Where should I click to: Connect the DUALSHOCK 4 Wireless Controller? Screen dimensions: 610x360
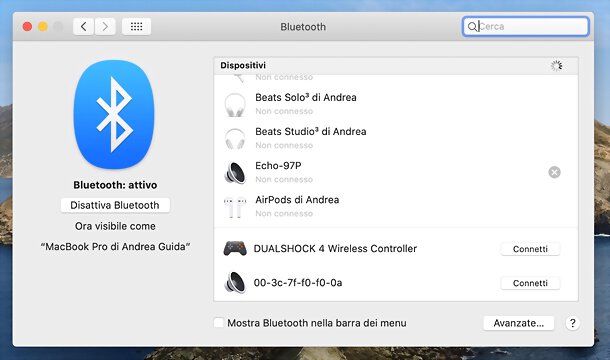[530, 249]
